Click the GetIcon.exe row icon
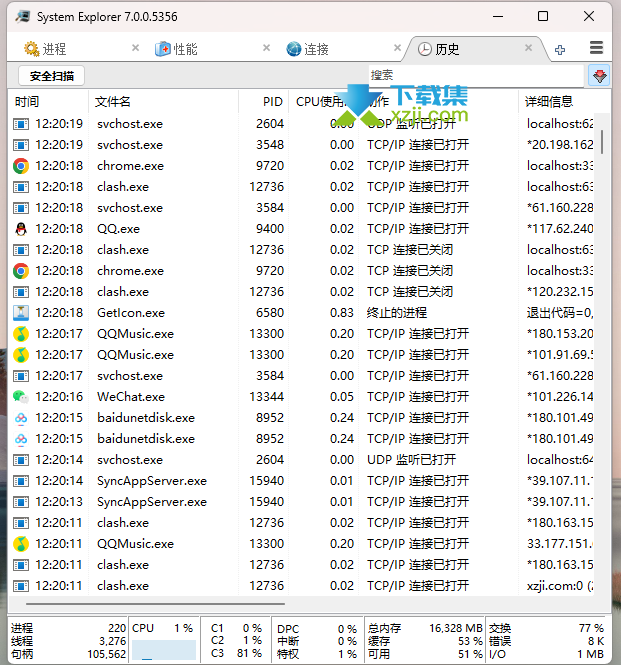This screenshot has width=621, height=665. pos(21,313)
